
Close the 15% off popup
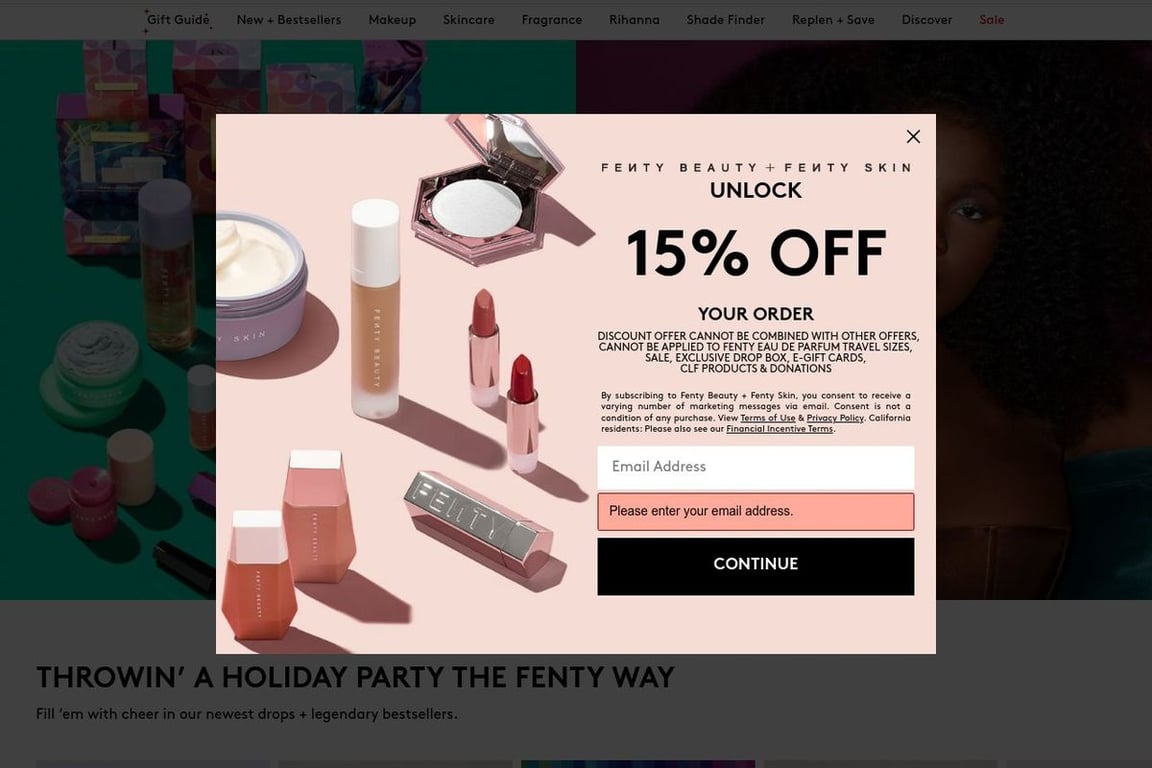(913, 137)
